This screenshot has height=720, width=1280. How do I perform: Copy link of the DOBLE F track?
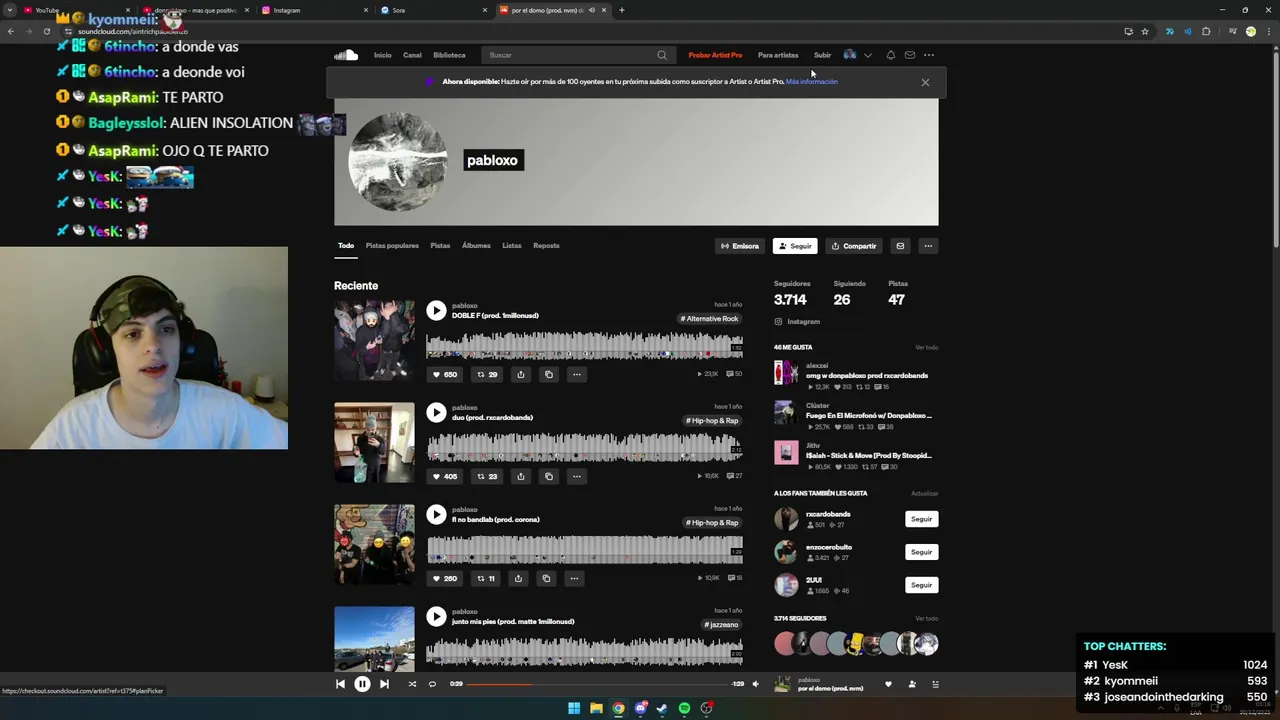(x=548, y=374)
